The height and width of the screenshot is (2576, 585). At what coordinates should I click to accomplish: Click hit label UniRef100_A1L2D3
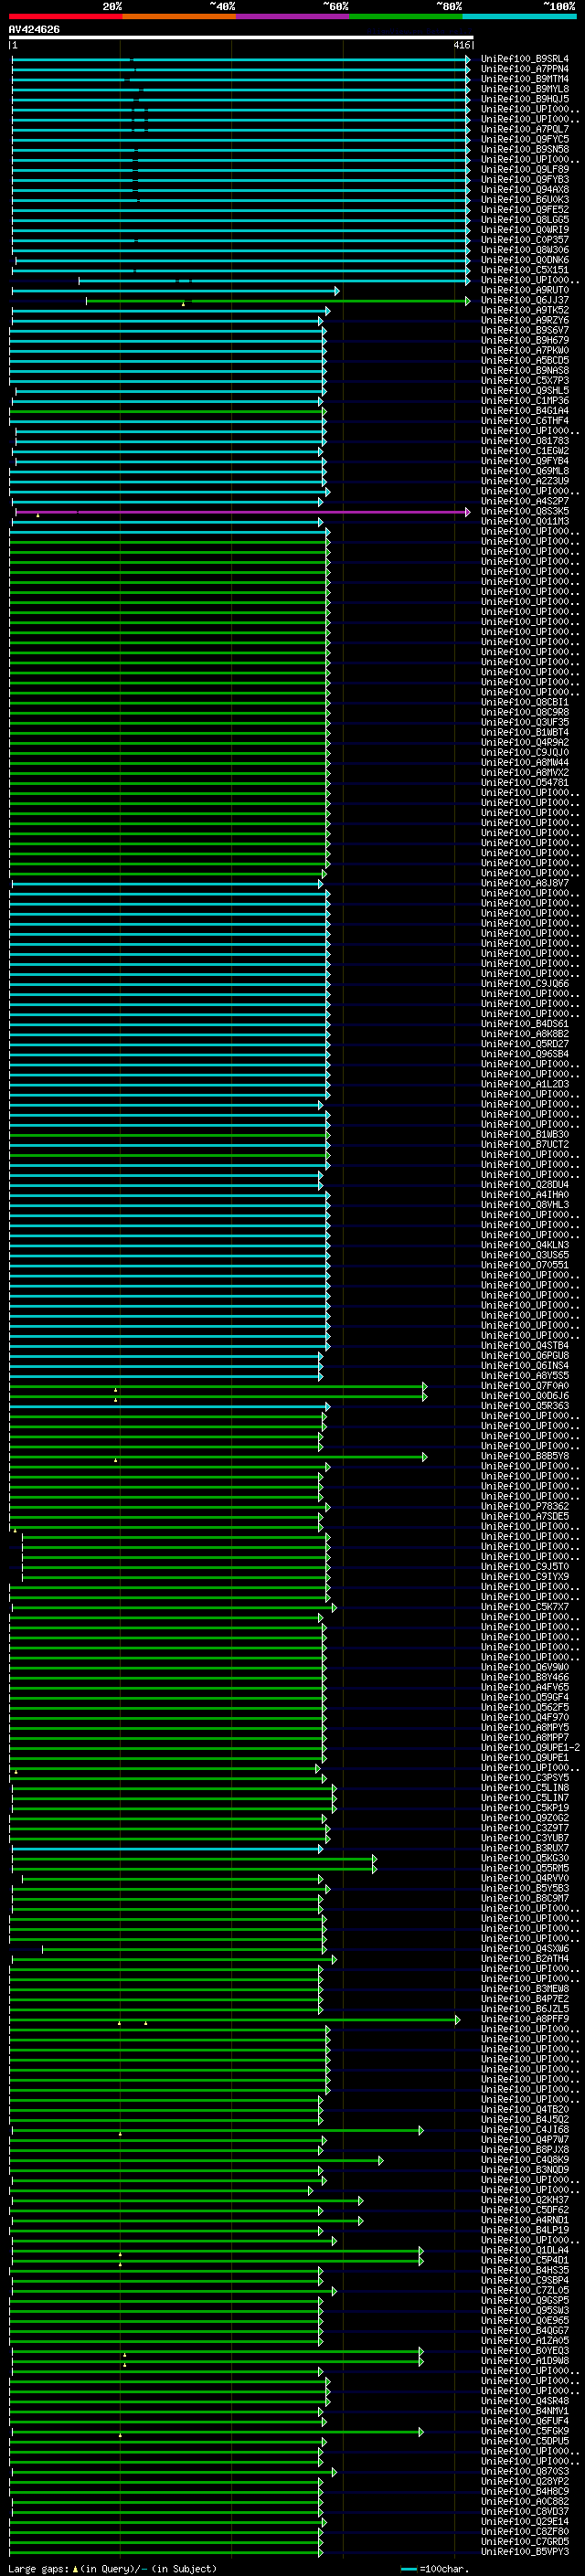pyautogui.click(x=525, y=1084)
